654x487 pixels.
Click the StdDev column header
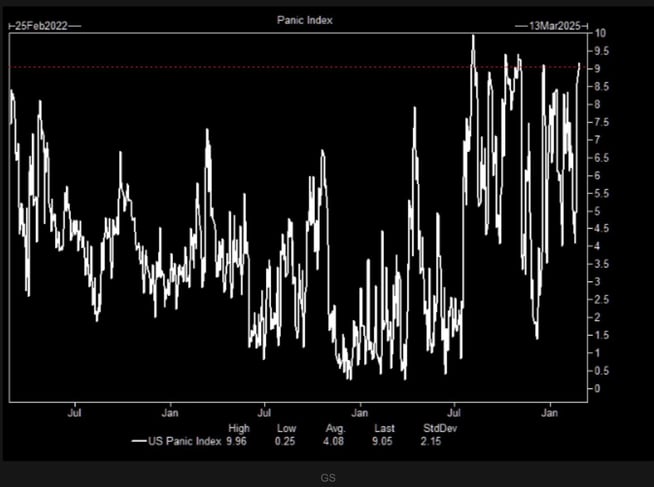pyautogui.click(x=440, y=428)
